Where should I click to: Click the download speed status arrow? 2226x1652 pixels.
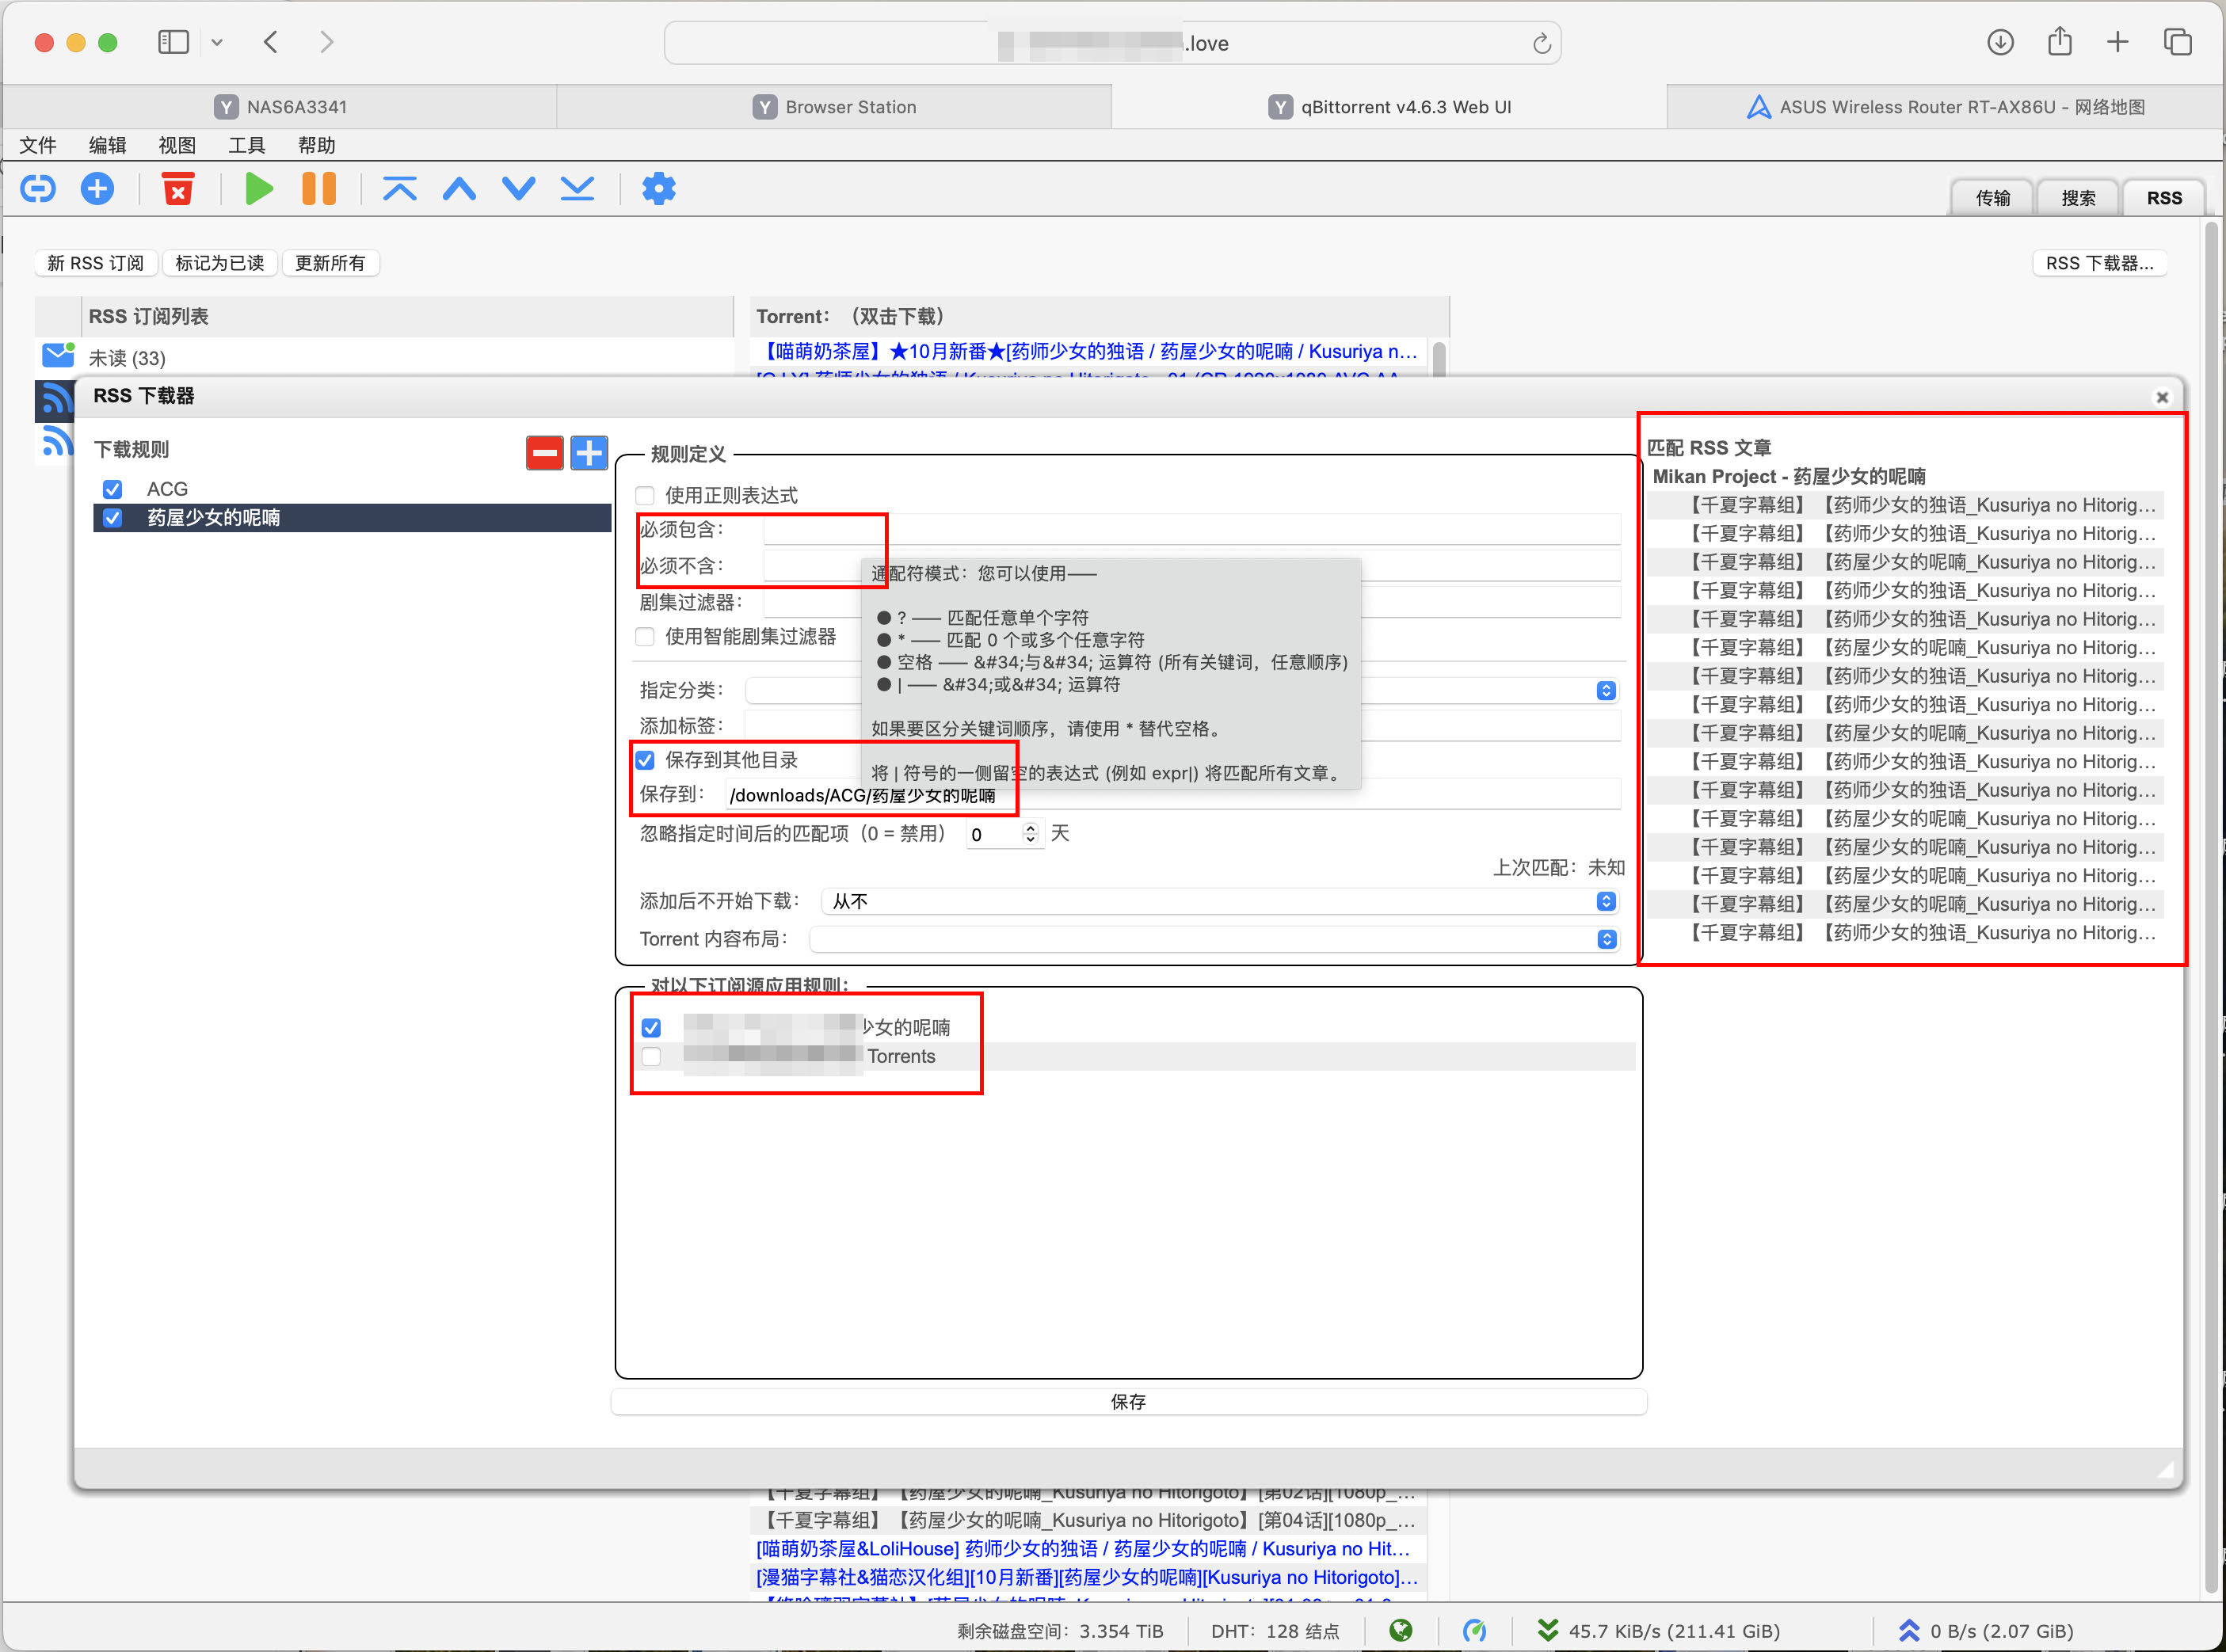1547,1630
